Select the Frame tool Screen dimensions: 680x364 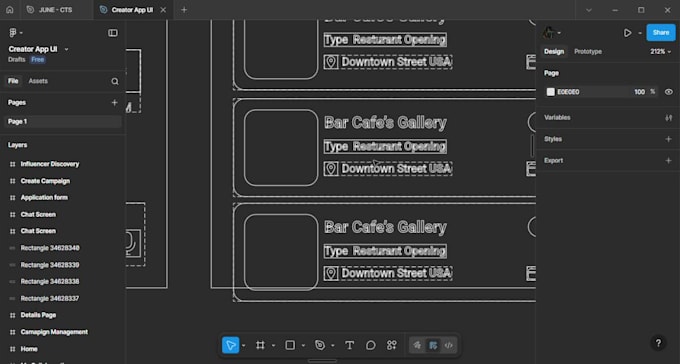[260, 345]
